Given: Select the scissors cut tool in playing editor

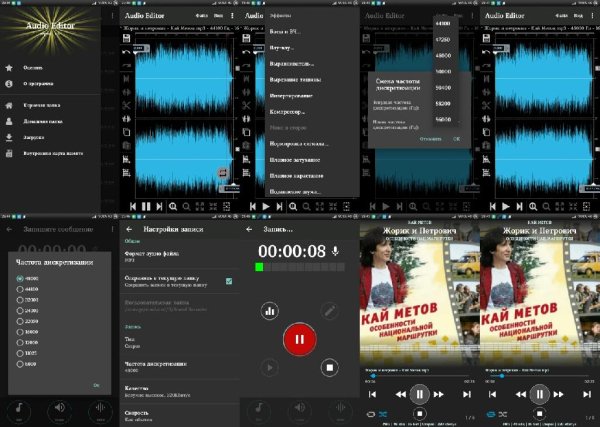Looking at the screenshot, I should point(127,105).
